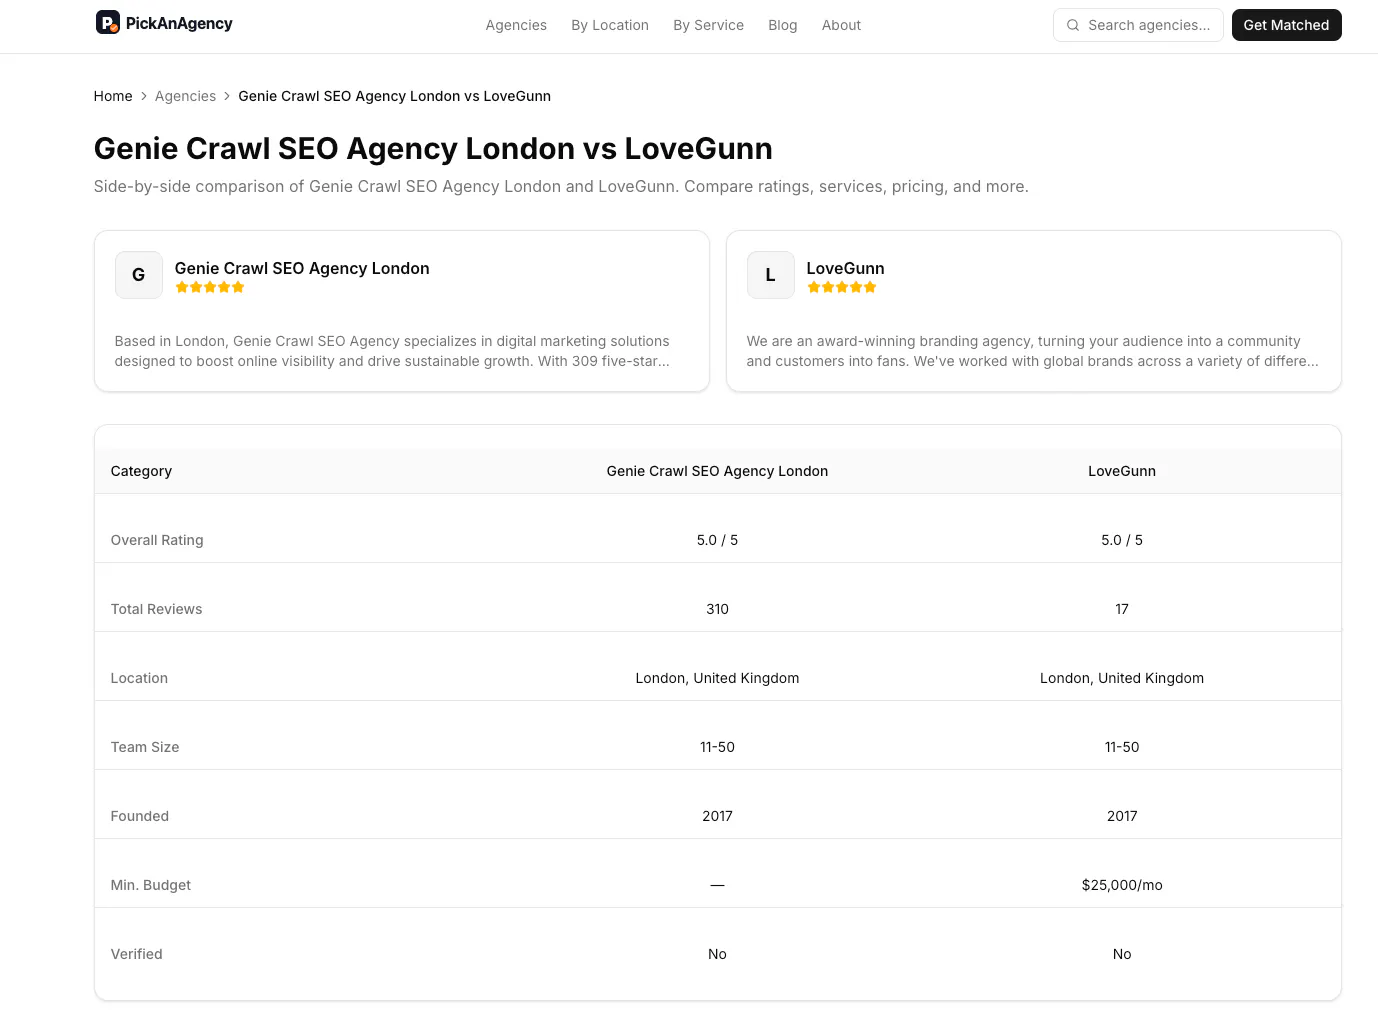Click the side-by-side comparison subtitle
This screenshot has height=1020, width=1378.
click(x=561, y=186)
